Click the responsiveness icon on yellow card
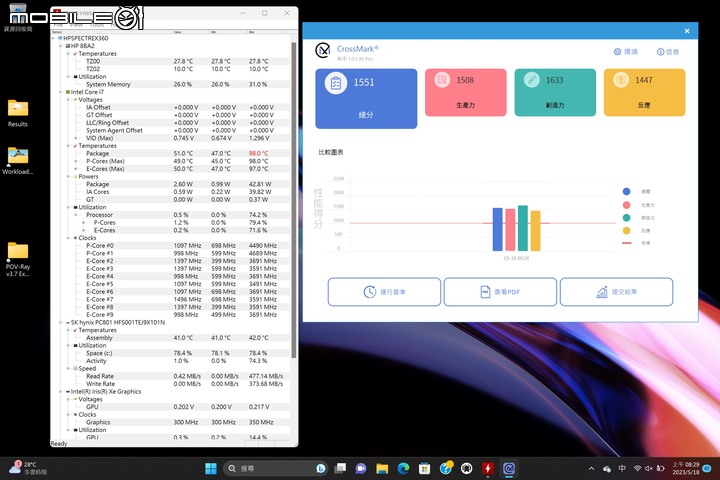Screen dimensions: 720x480 pyautogui.click(x=621, y=80)
